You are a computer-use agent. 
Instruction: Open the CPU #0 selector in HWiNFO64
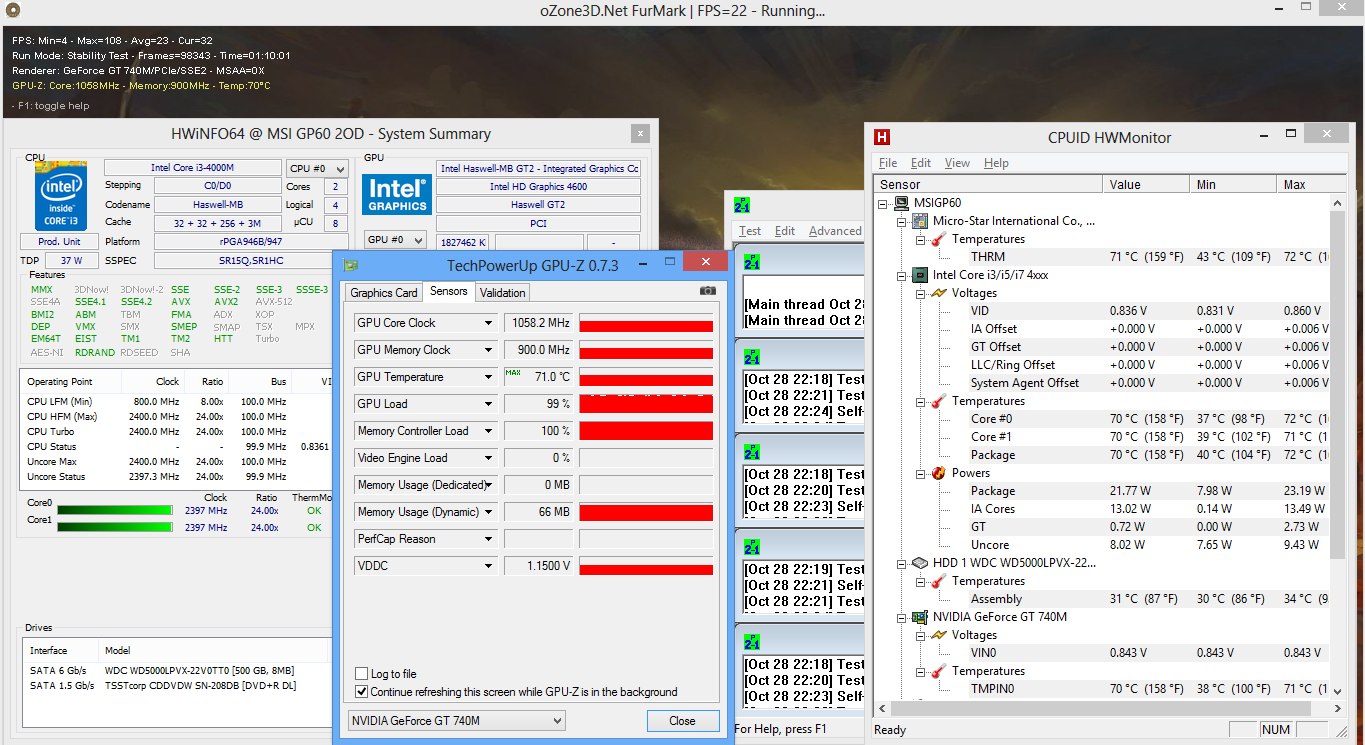pyautogui.click(x=316, y=168)
